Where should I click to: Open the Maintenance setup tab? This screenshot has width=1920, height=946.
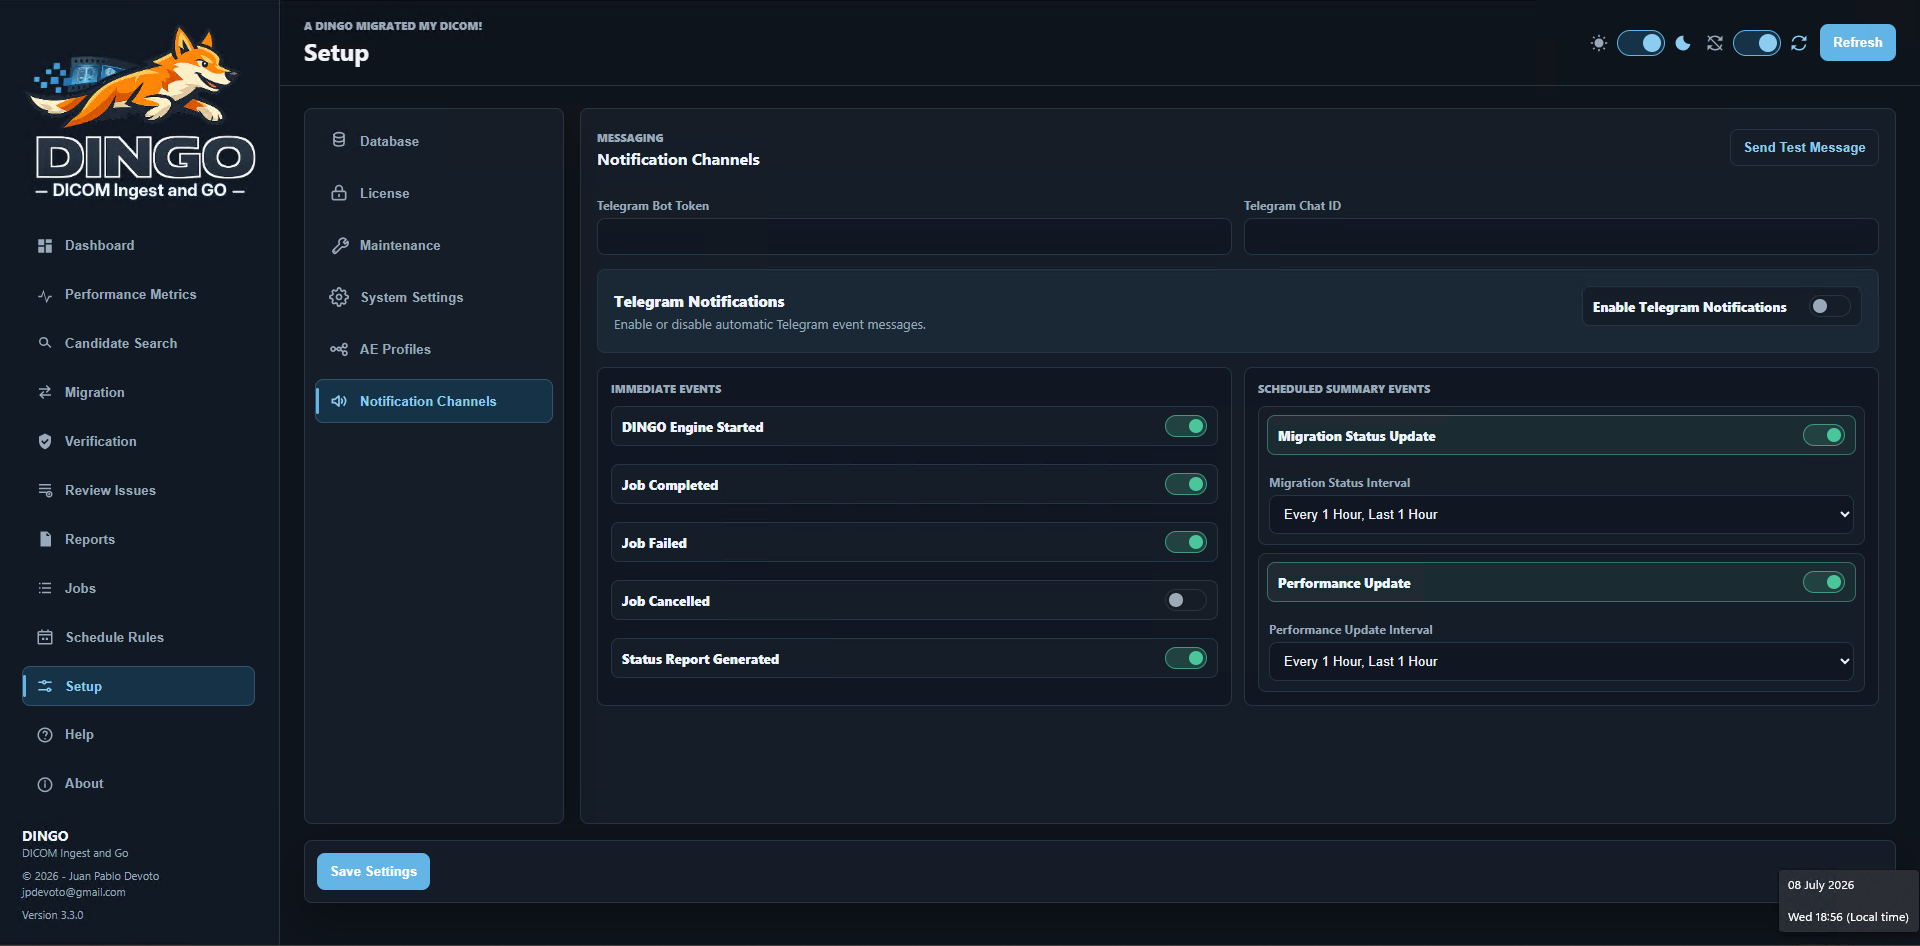click(434, 245)
